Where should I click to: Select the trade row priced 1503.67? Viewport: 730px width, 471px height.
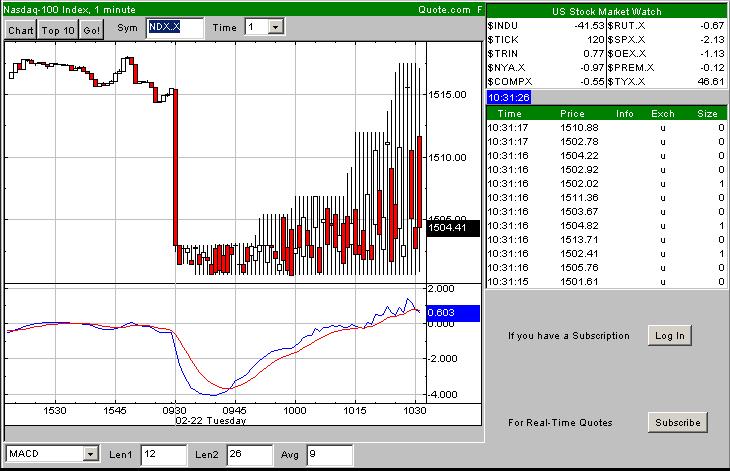606,211
